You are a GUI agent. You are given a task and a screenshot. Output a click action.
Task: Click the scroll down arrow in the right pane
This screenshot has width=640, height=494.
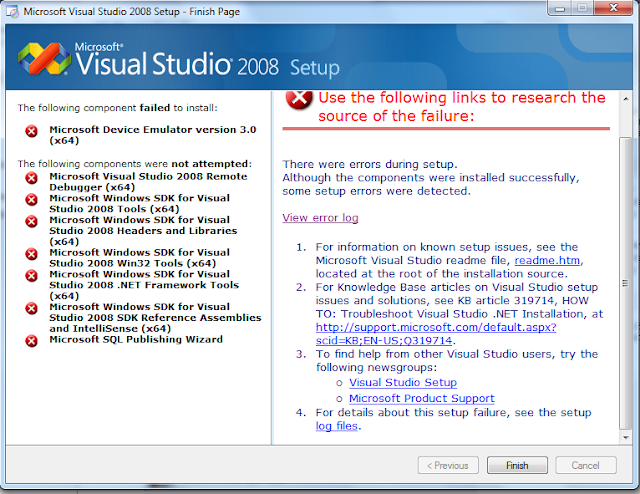(626, 438)
